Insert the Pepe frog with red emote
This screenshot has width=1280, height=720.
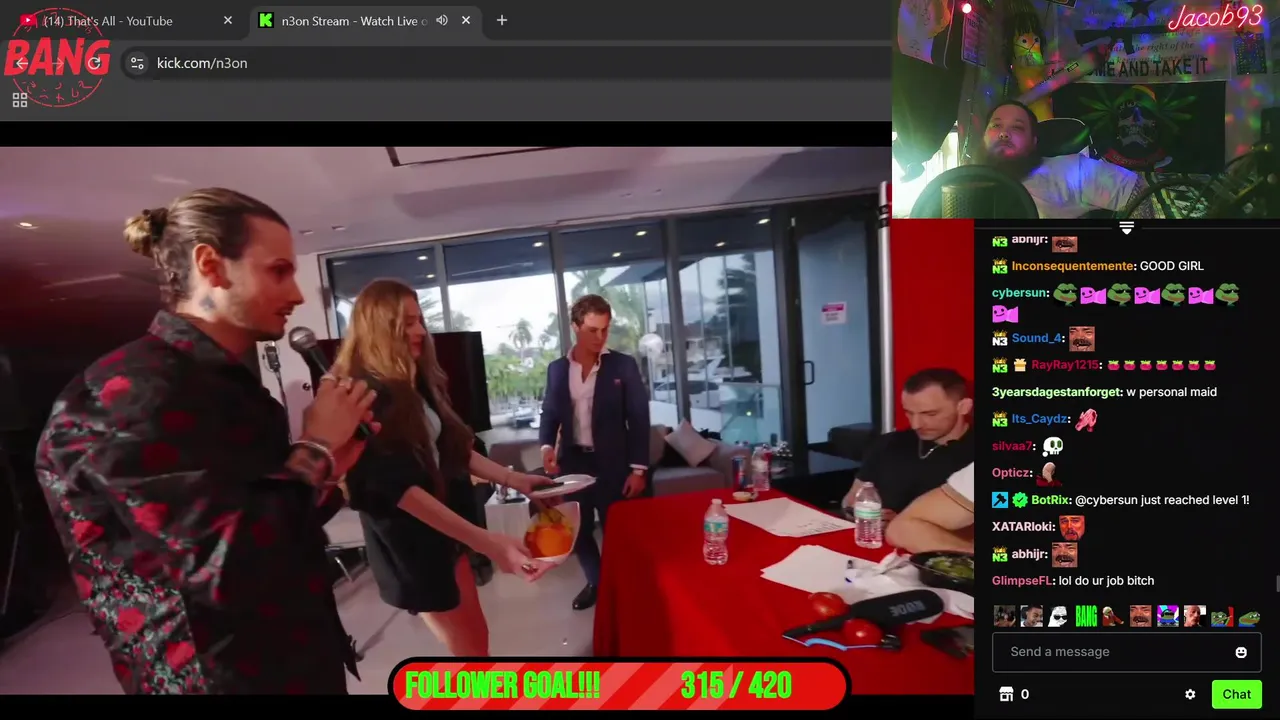click(1221, 617)
